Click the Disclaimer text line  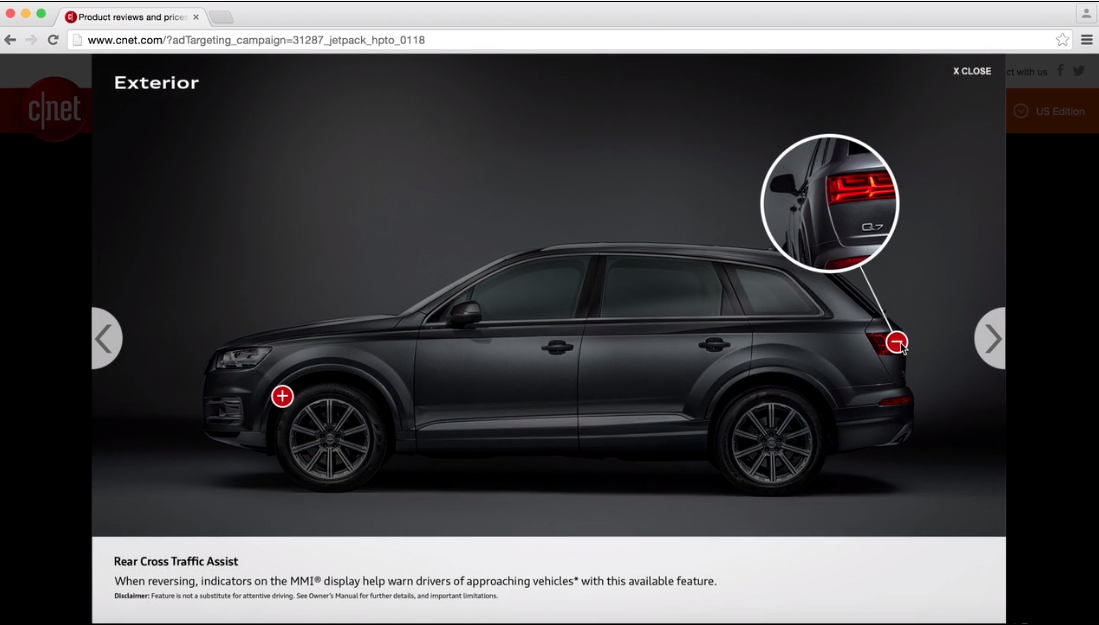(x=306, y=596)
